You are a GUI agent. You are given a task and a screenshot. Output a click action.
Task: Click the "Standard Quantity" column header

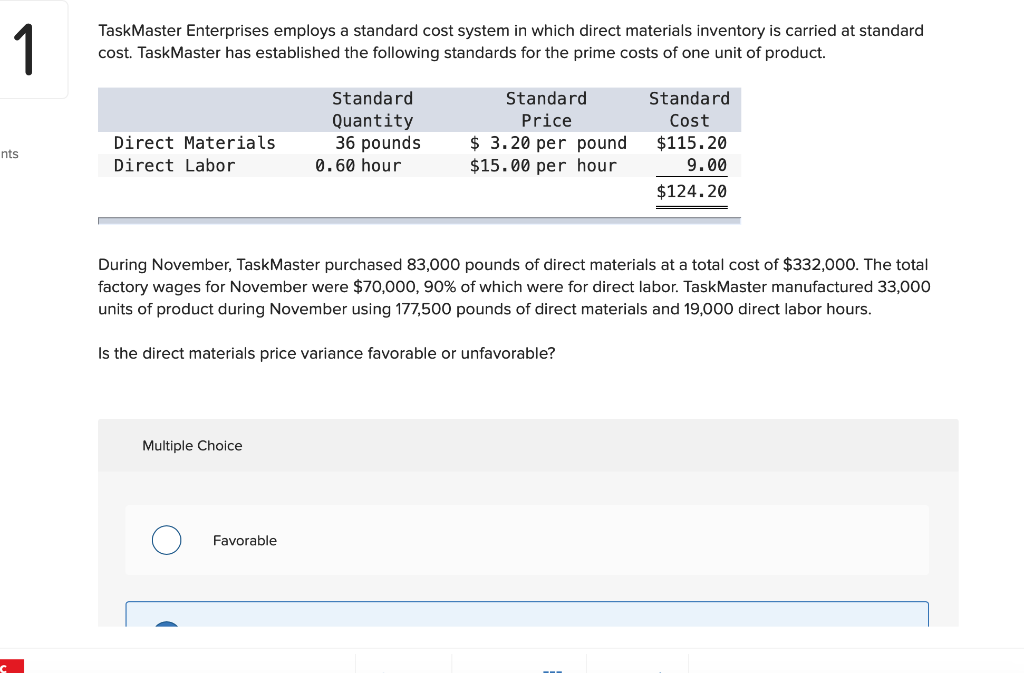click(372, 110)
